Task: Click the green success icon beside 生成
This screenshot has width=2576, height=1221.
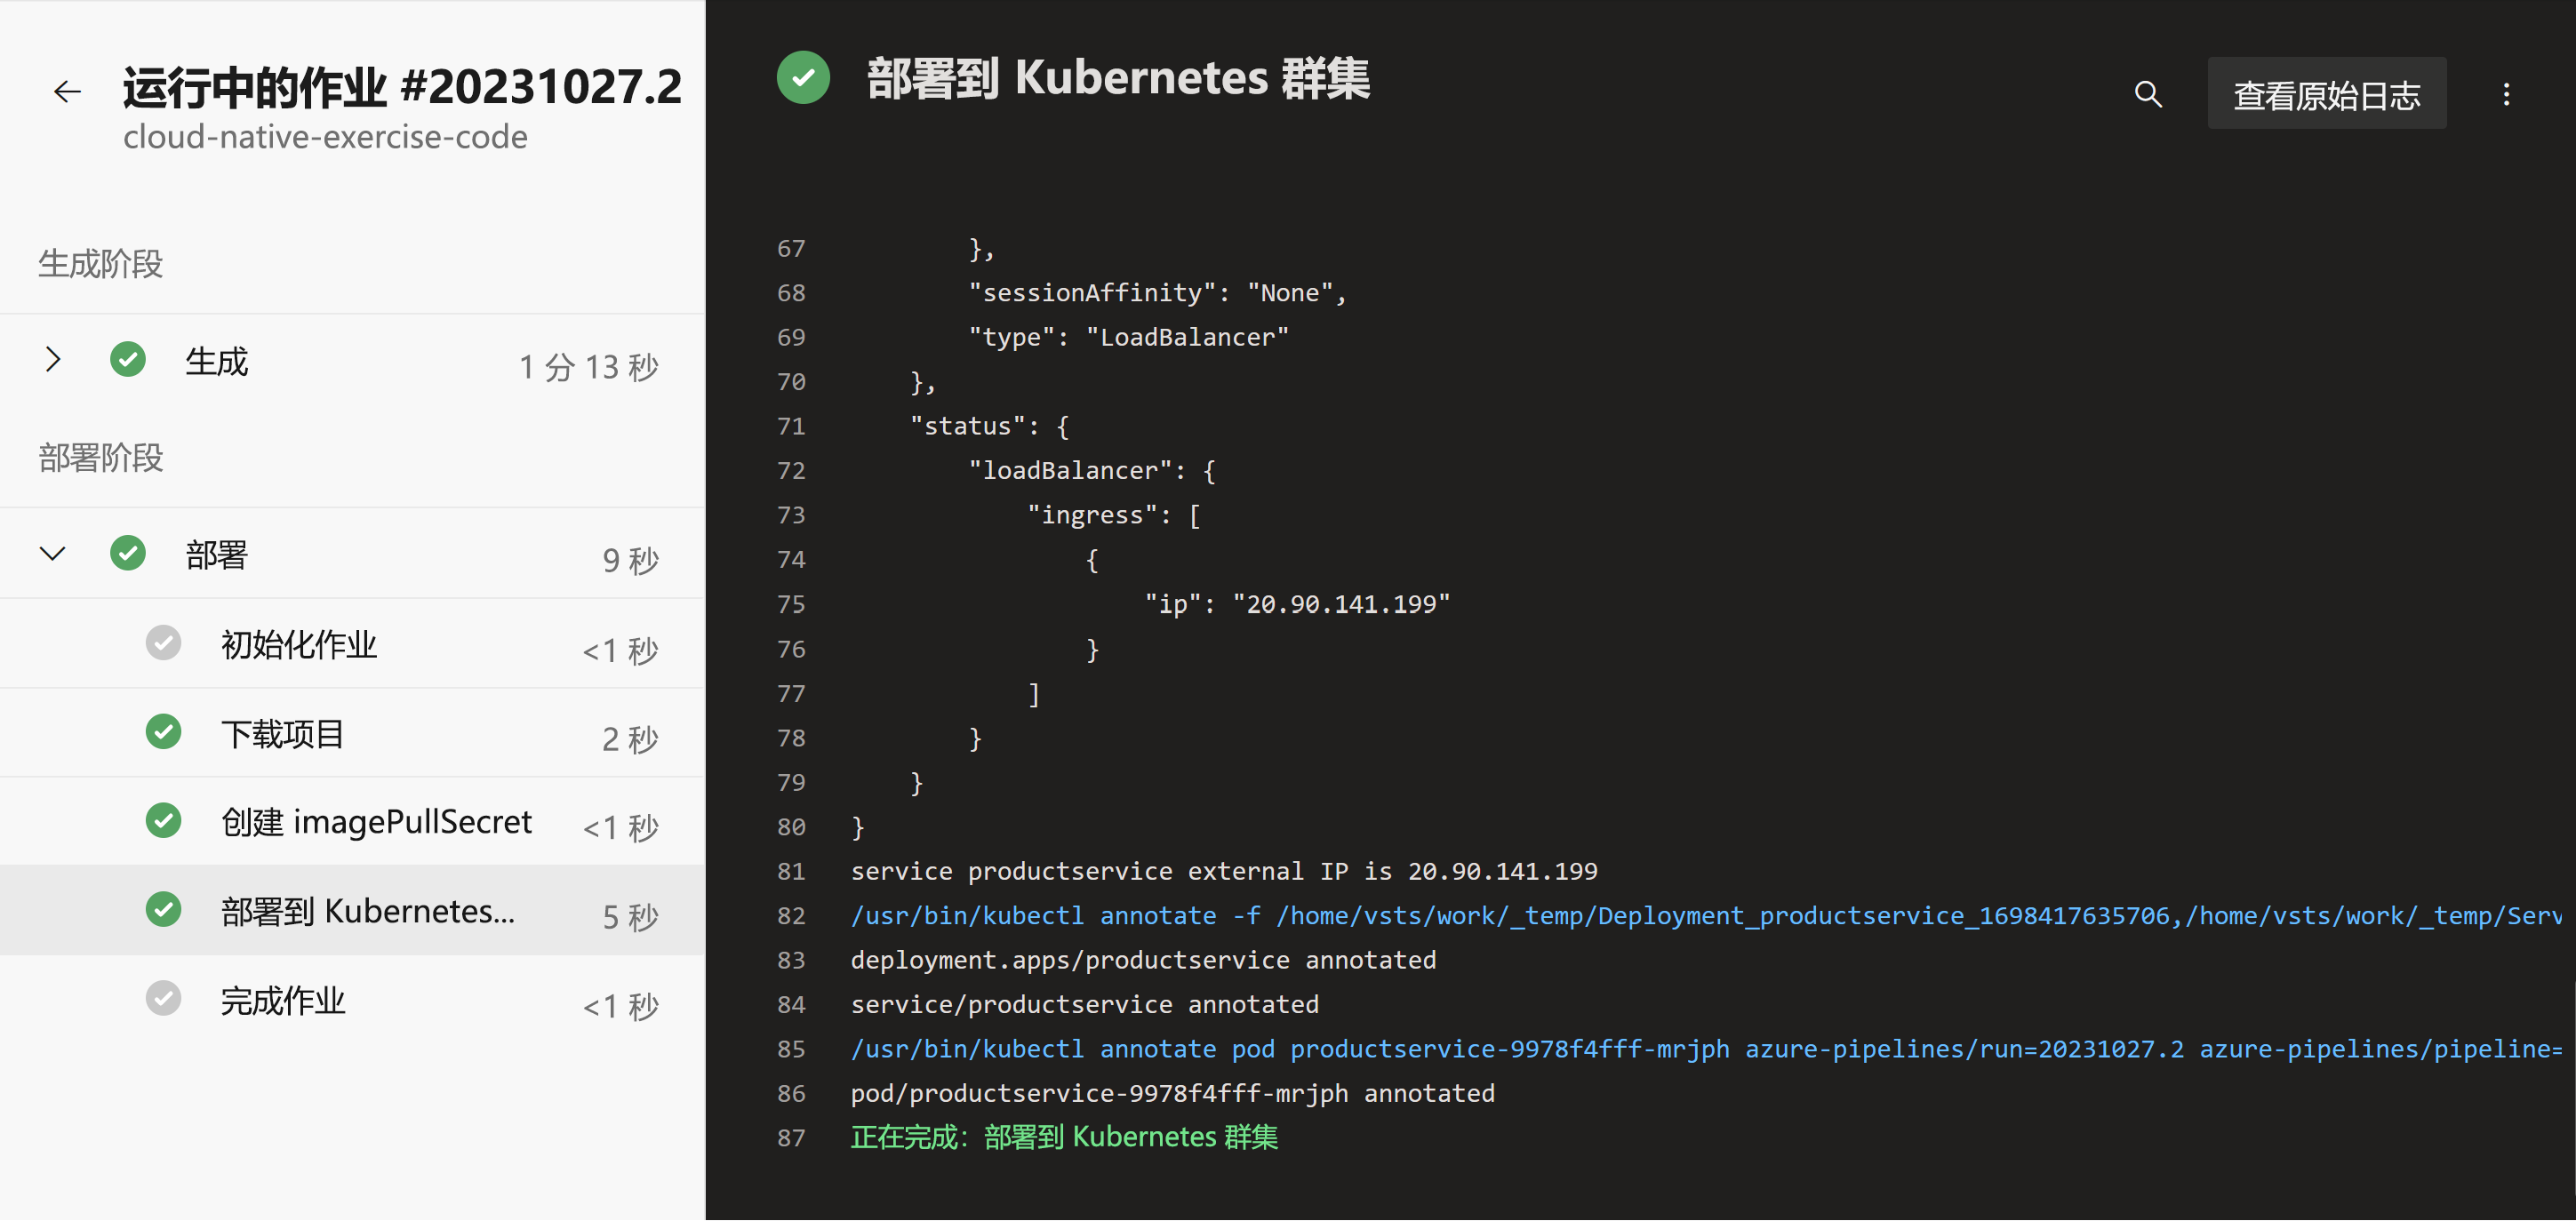Action: click(x=128, y=360)
